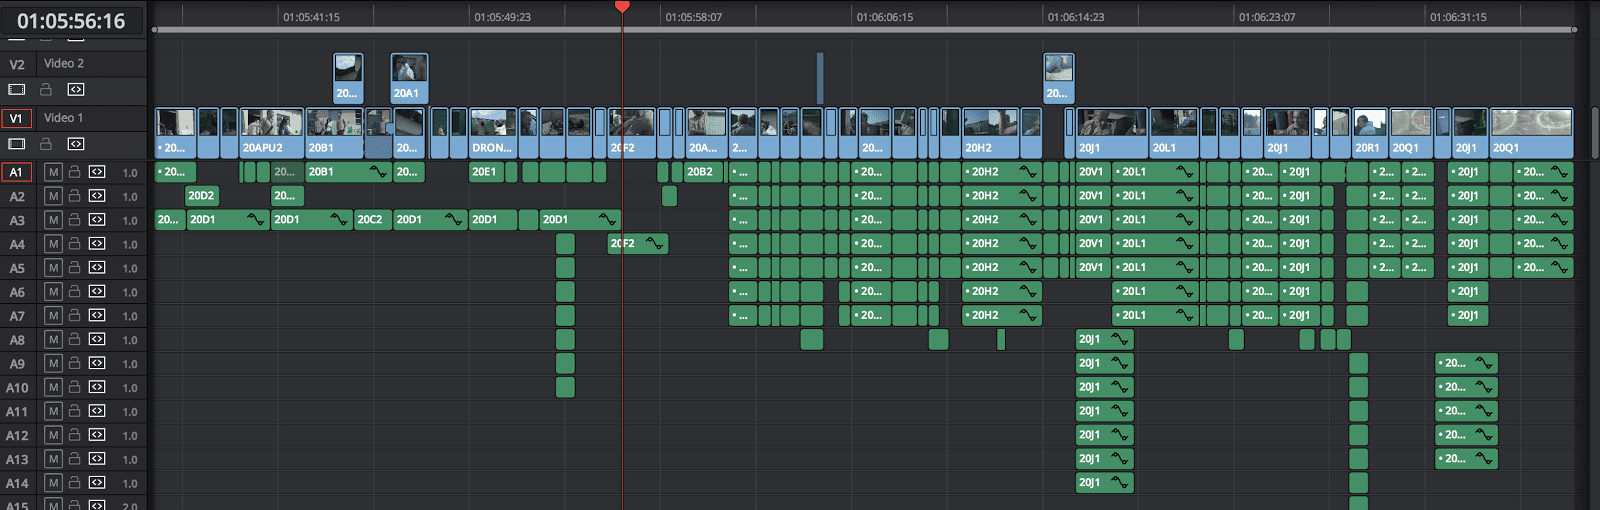
Task: Toggle auto select on Video 2 track
Action: click(76, 89)
